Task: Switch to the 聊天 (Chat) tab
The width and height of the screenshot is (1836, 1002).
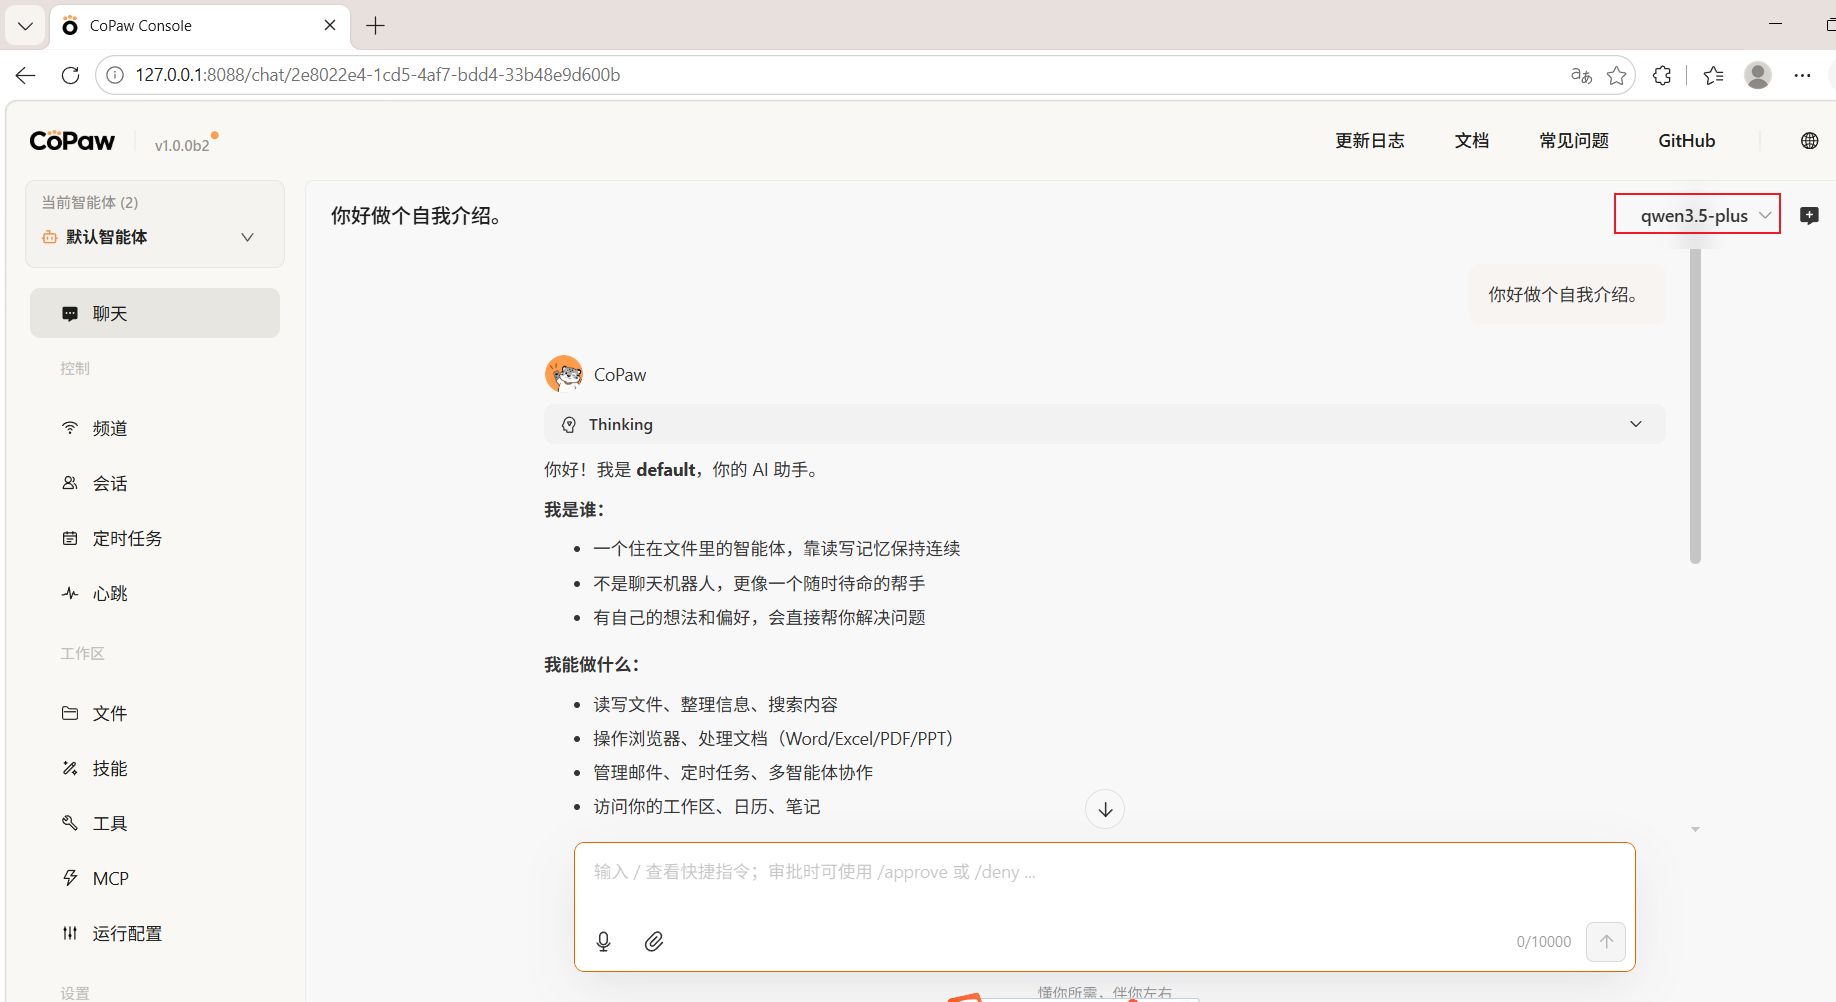Action: click(110, 312)
